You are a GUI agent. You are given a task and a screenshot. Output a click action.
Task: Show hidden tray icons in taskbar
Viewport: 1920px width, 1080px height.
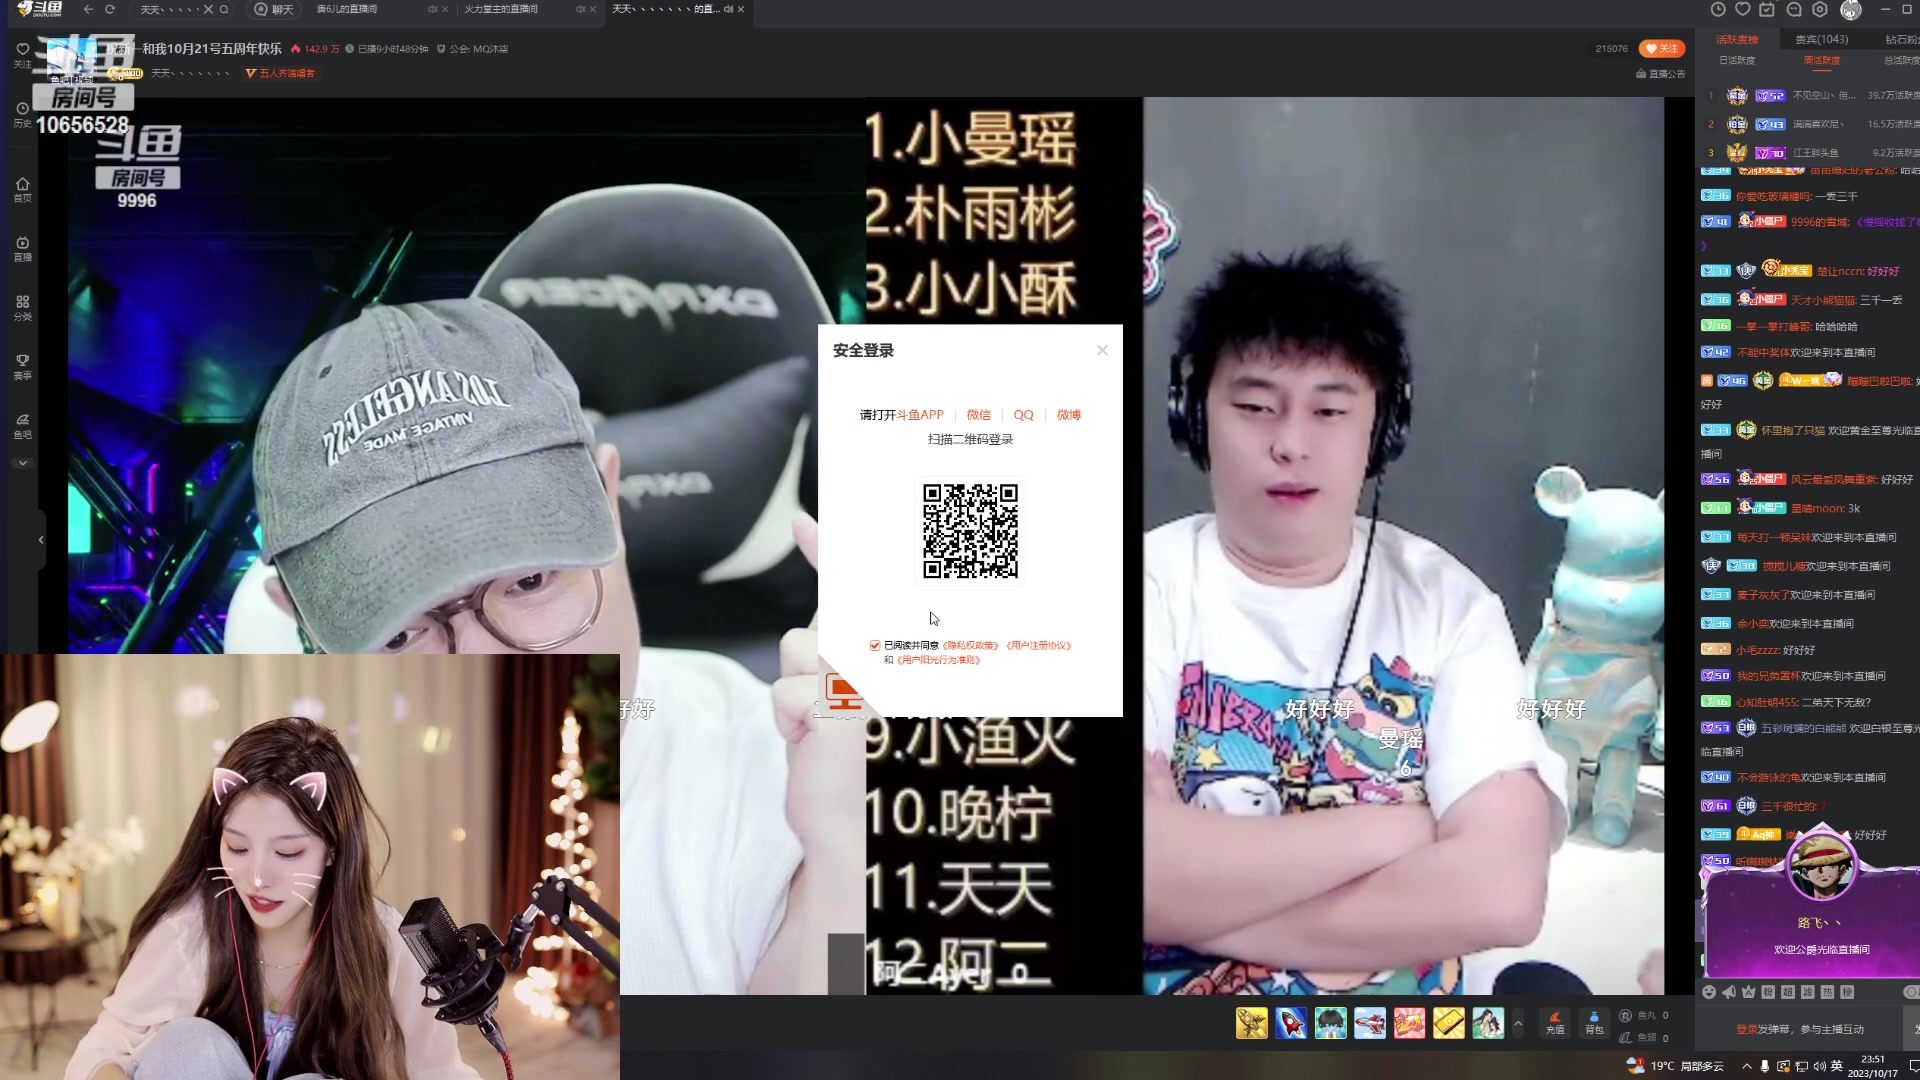pyautogui.click(x=1746, y=1066)
